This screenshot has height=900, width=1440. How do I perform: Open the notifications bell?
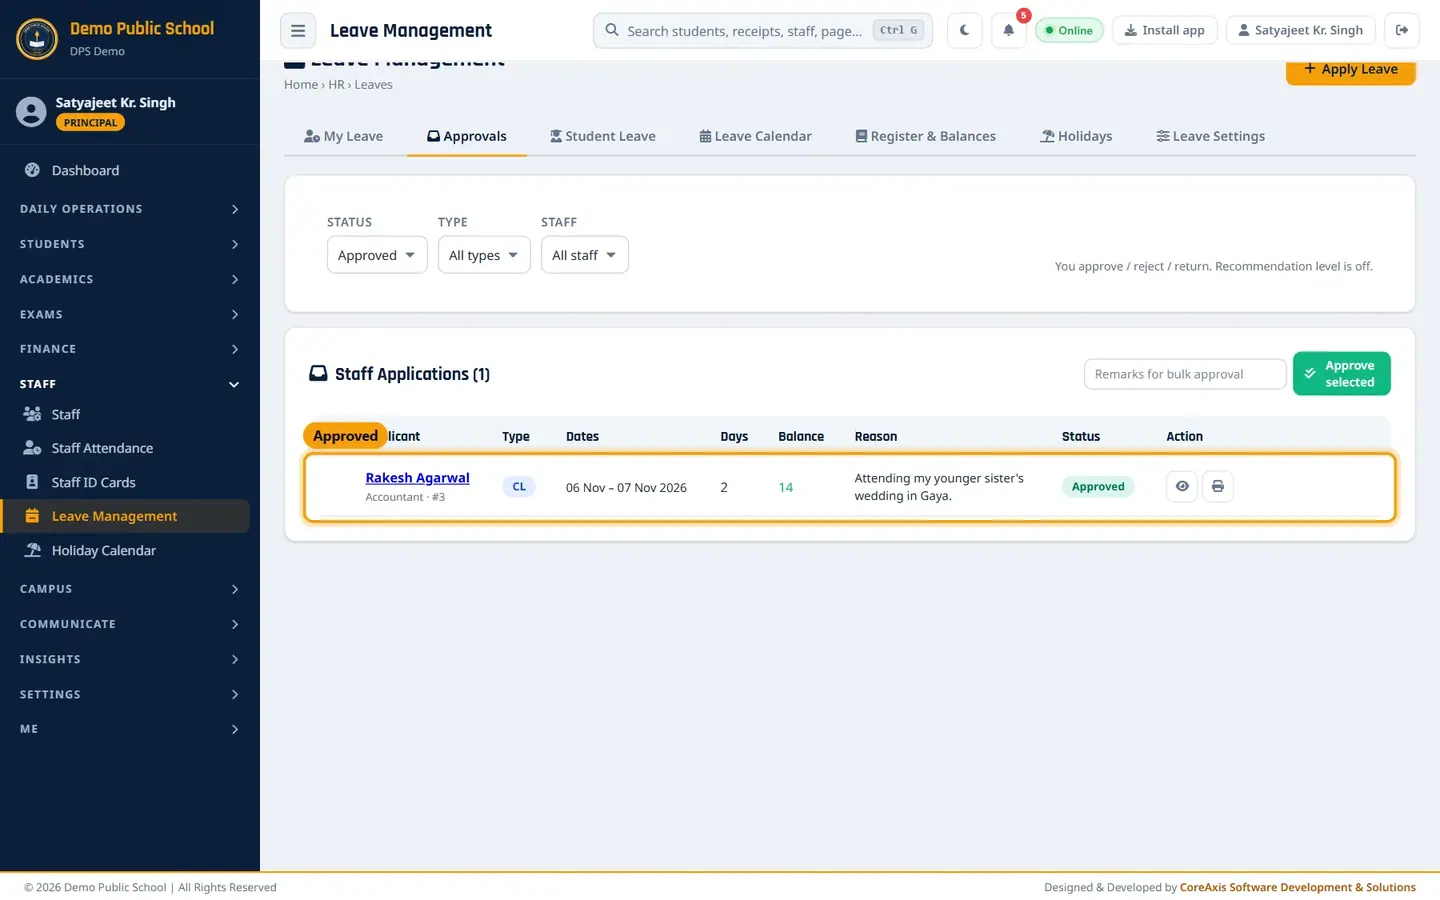[x=1009, y=30]
